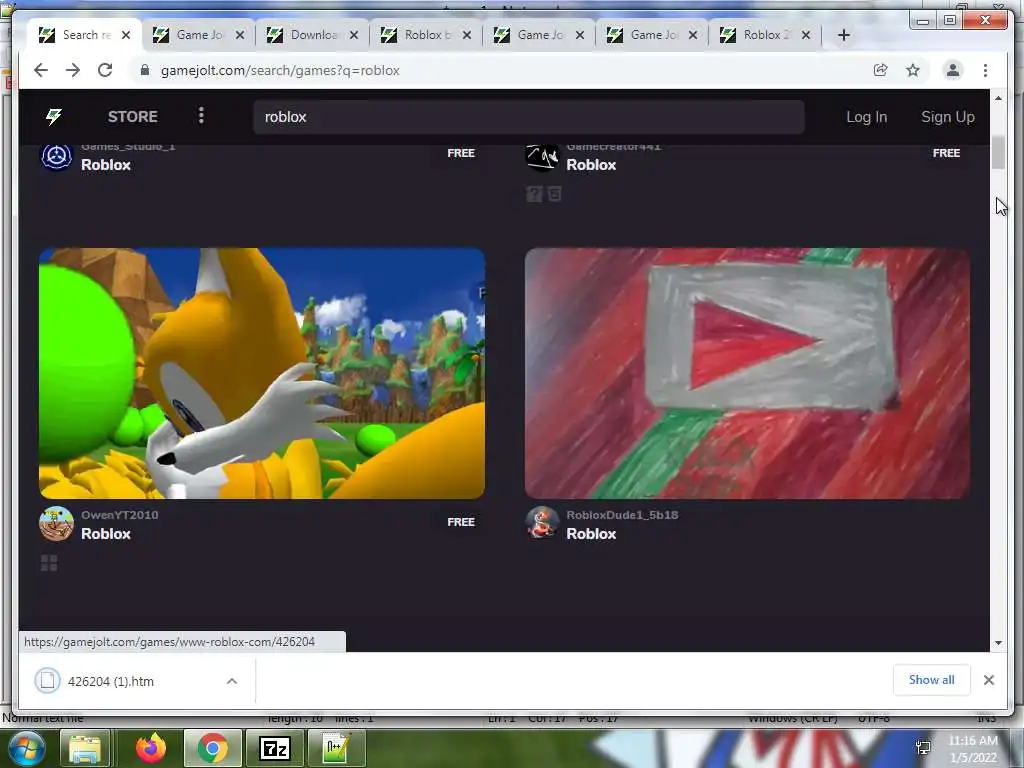The width and height of the screenshot is (1024, 768).
Task: Open Chrome's three-dot menu
Action: pyautogui.click(x=985, y=70)
